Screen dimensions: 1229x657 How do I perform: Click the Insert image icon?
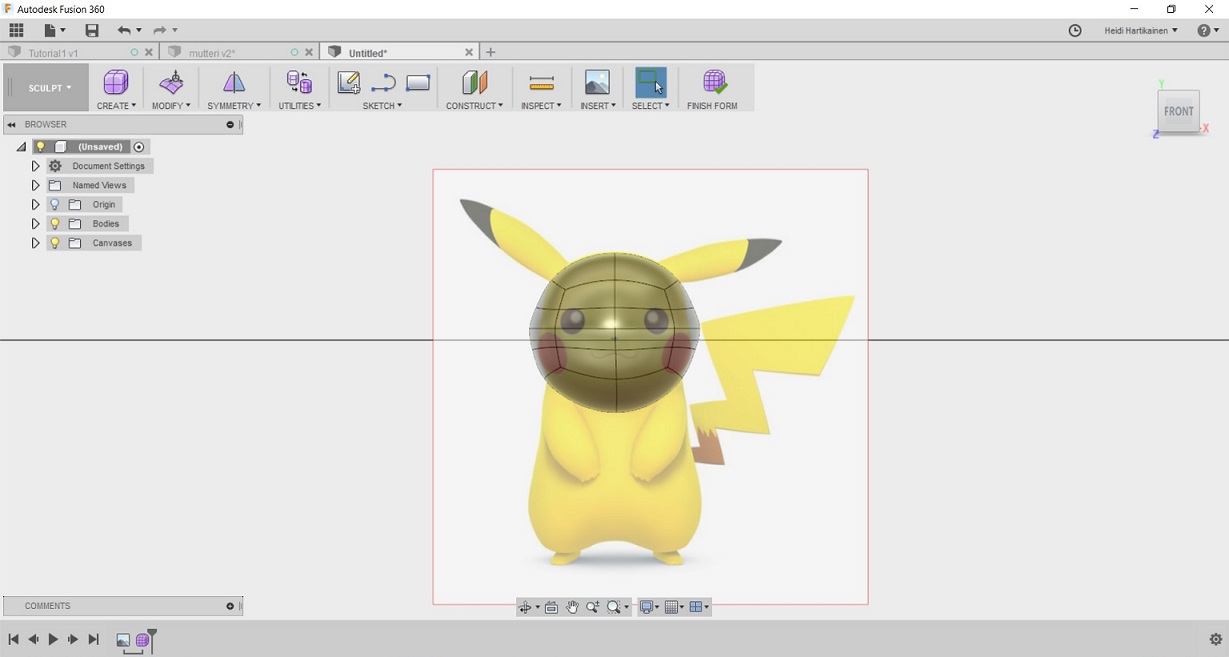click(x=597, y=83)
